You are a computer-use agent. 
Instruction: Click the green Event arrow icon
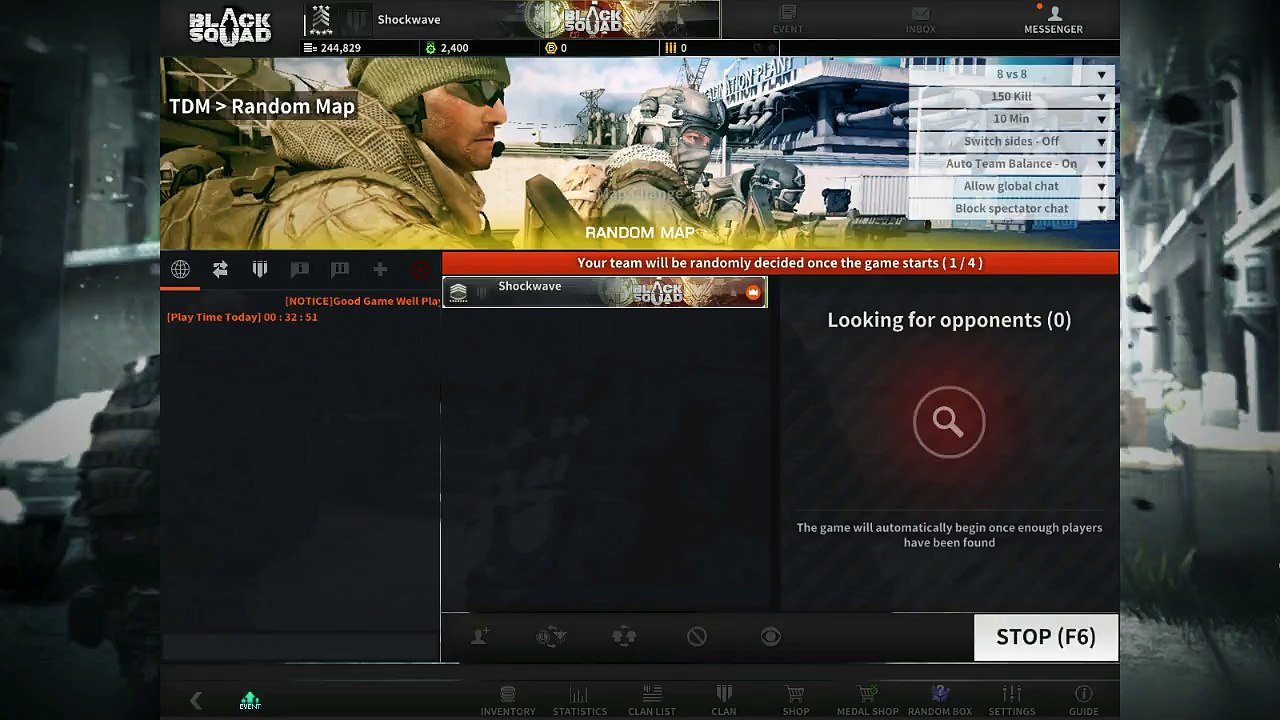coord(250,700)
